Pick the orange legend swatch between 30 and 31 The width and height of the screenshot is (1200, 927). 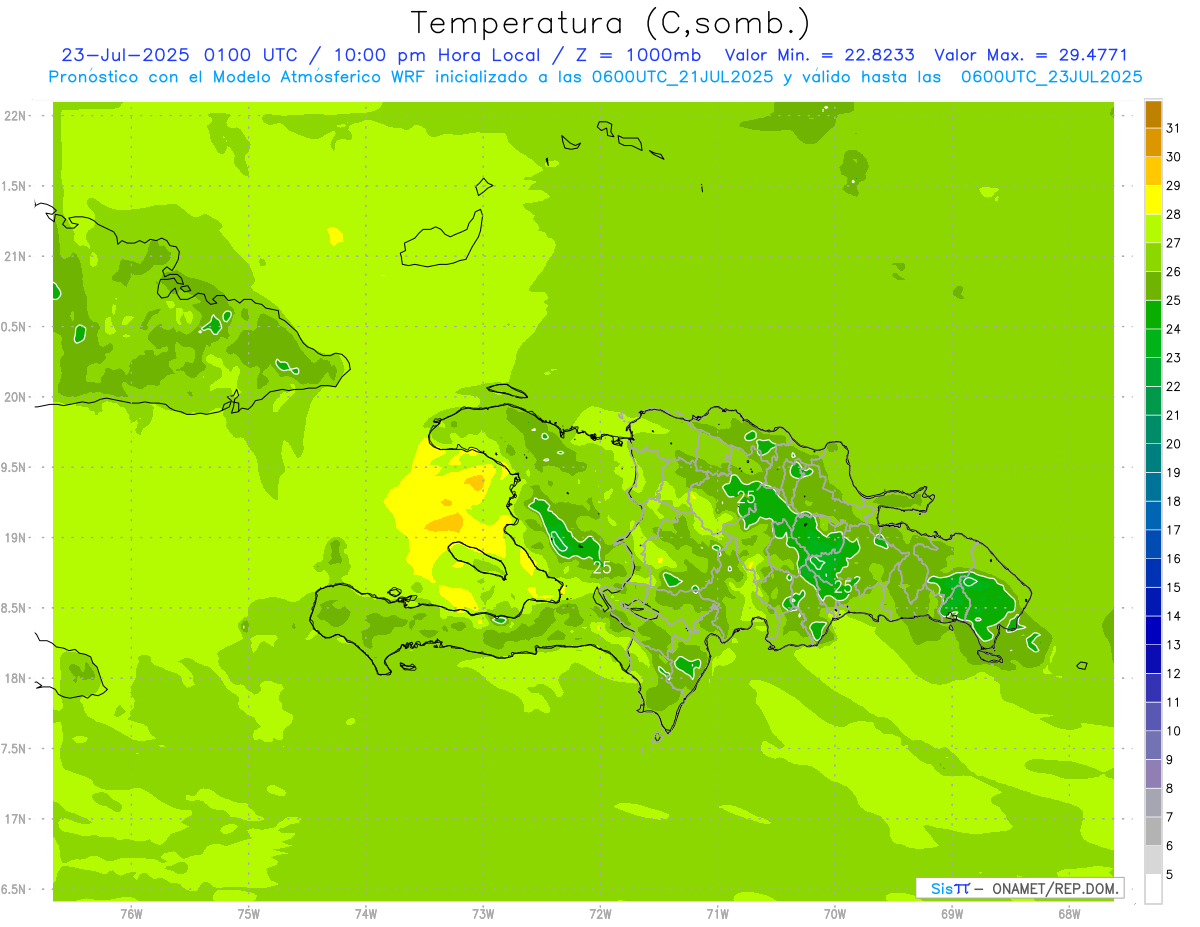(x=1153, y=143)
